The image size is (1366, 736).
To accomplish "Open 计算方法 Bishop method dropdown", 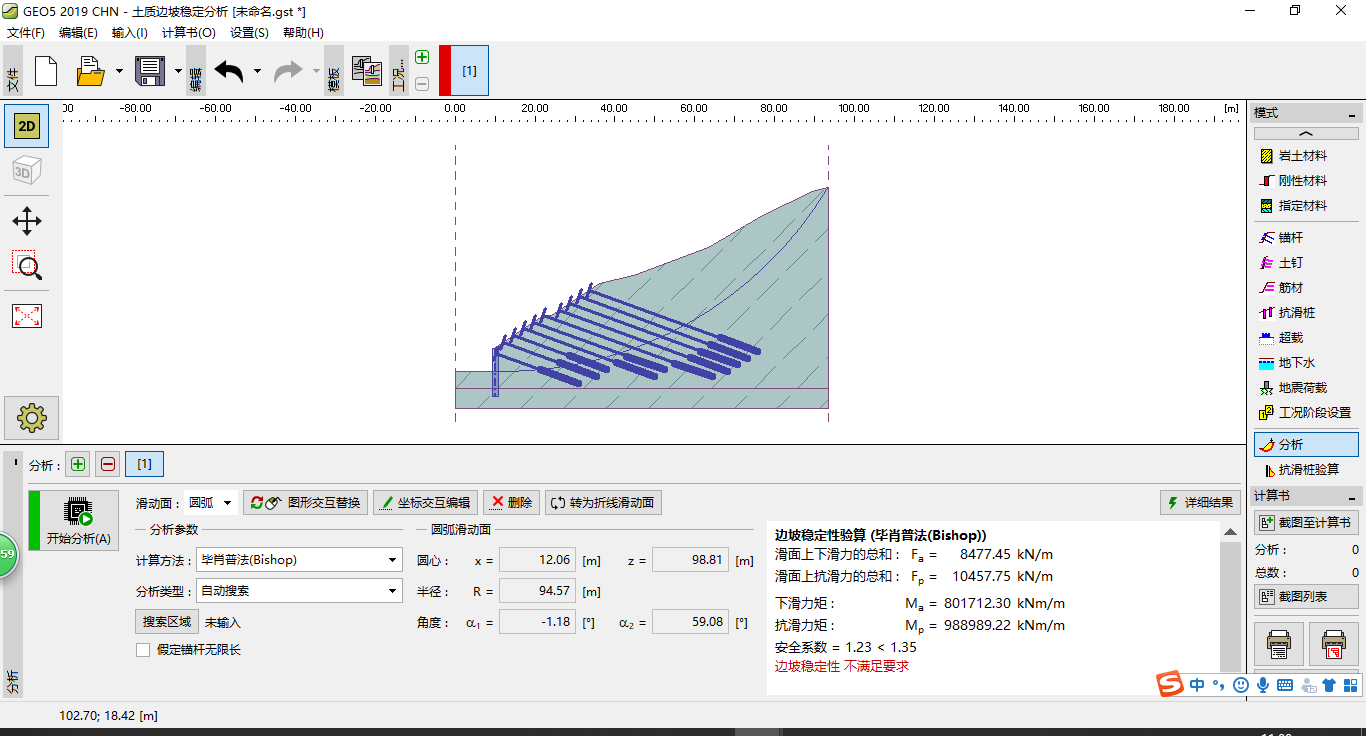I will [299, 560].
